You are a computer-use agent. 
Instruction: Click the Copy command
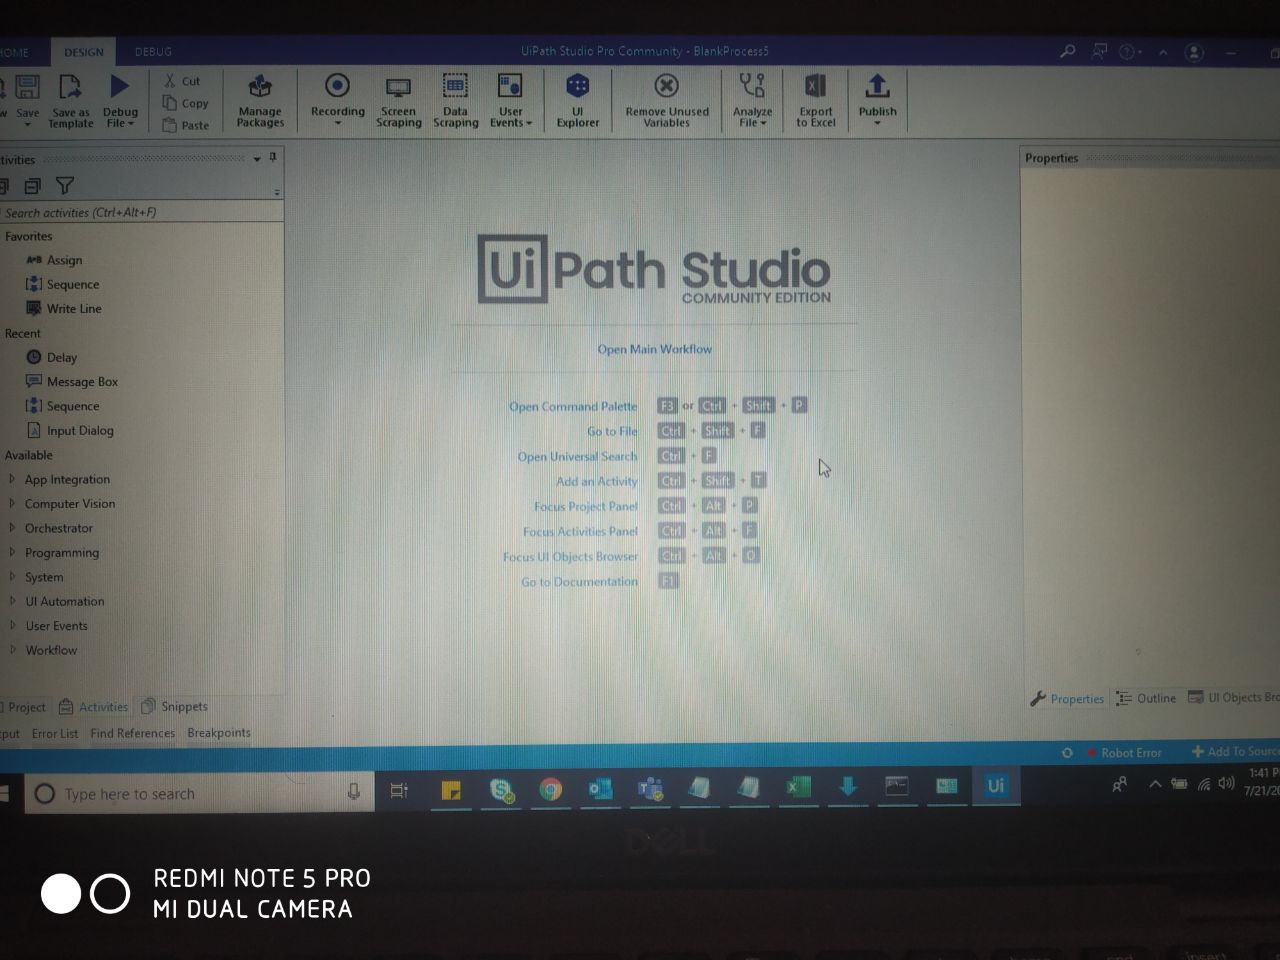(186, 103)
